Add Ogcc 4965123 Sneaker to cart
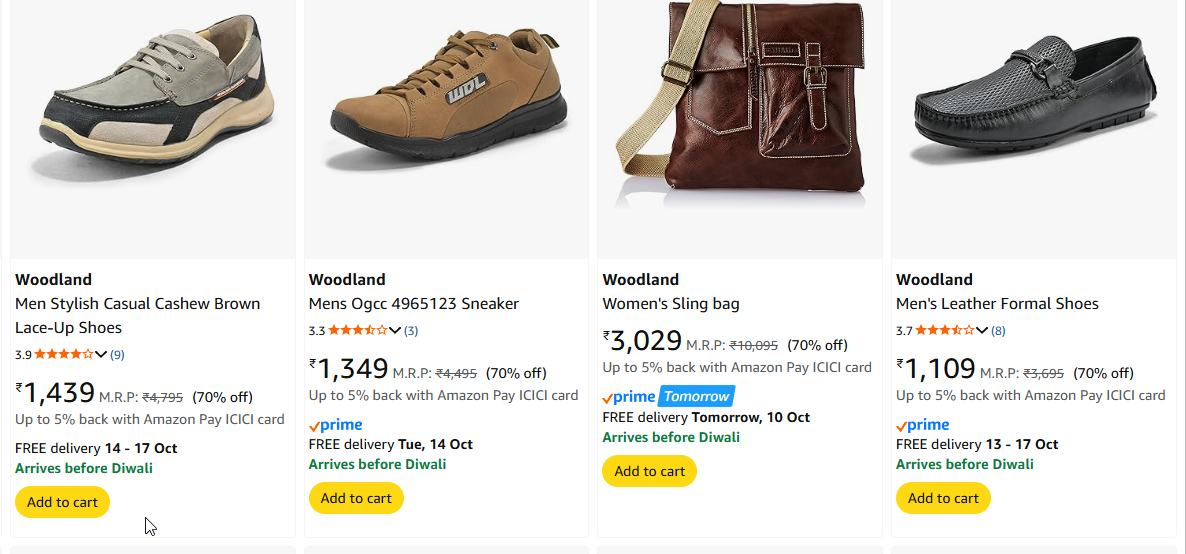Viewport: 1186px width, 554px height. click(356, 498)
